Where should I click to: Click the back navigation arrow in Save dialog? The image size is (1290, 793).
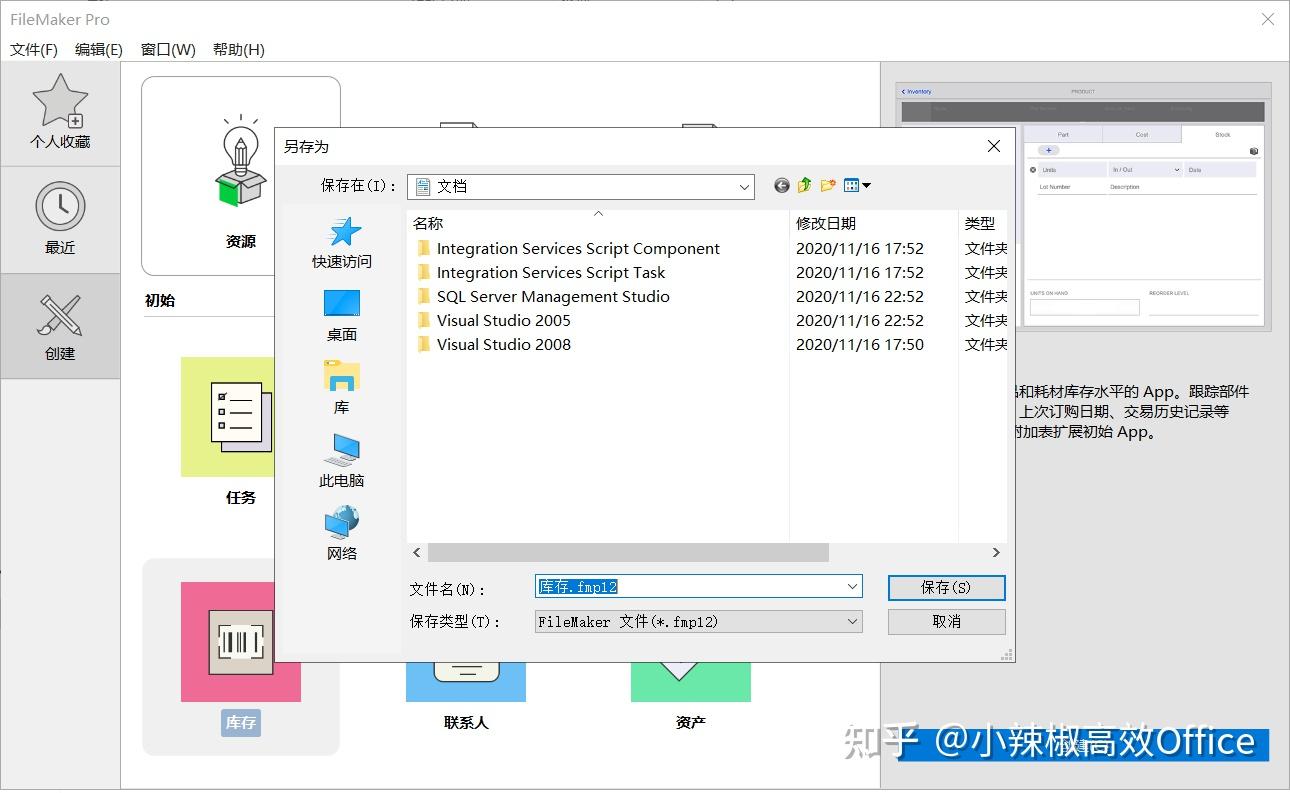(x=781, y=185)
